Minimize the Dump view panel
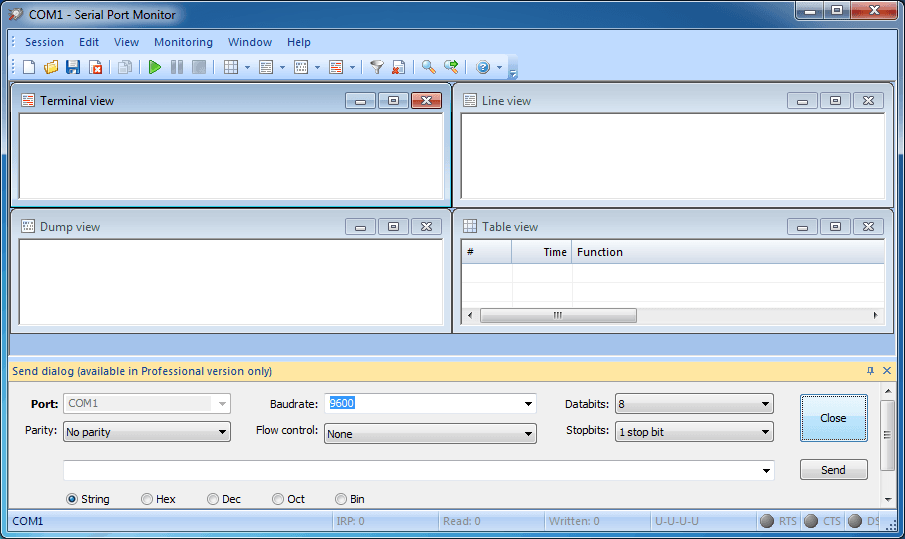The width and height of the screenshot is (905, 539). (360, 227)
